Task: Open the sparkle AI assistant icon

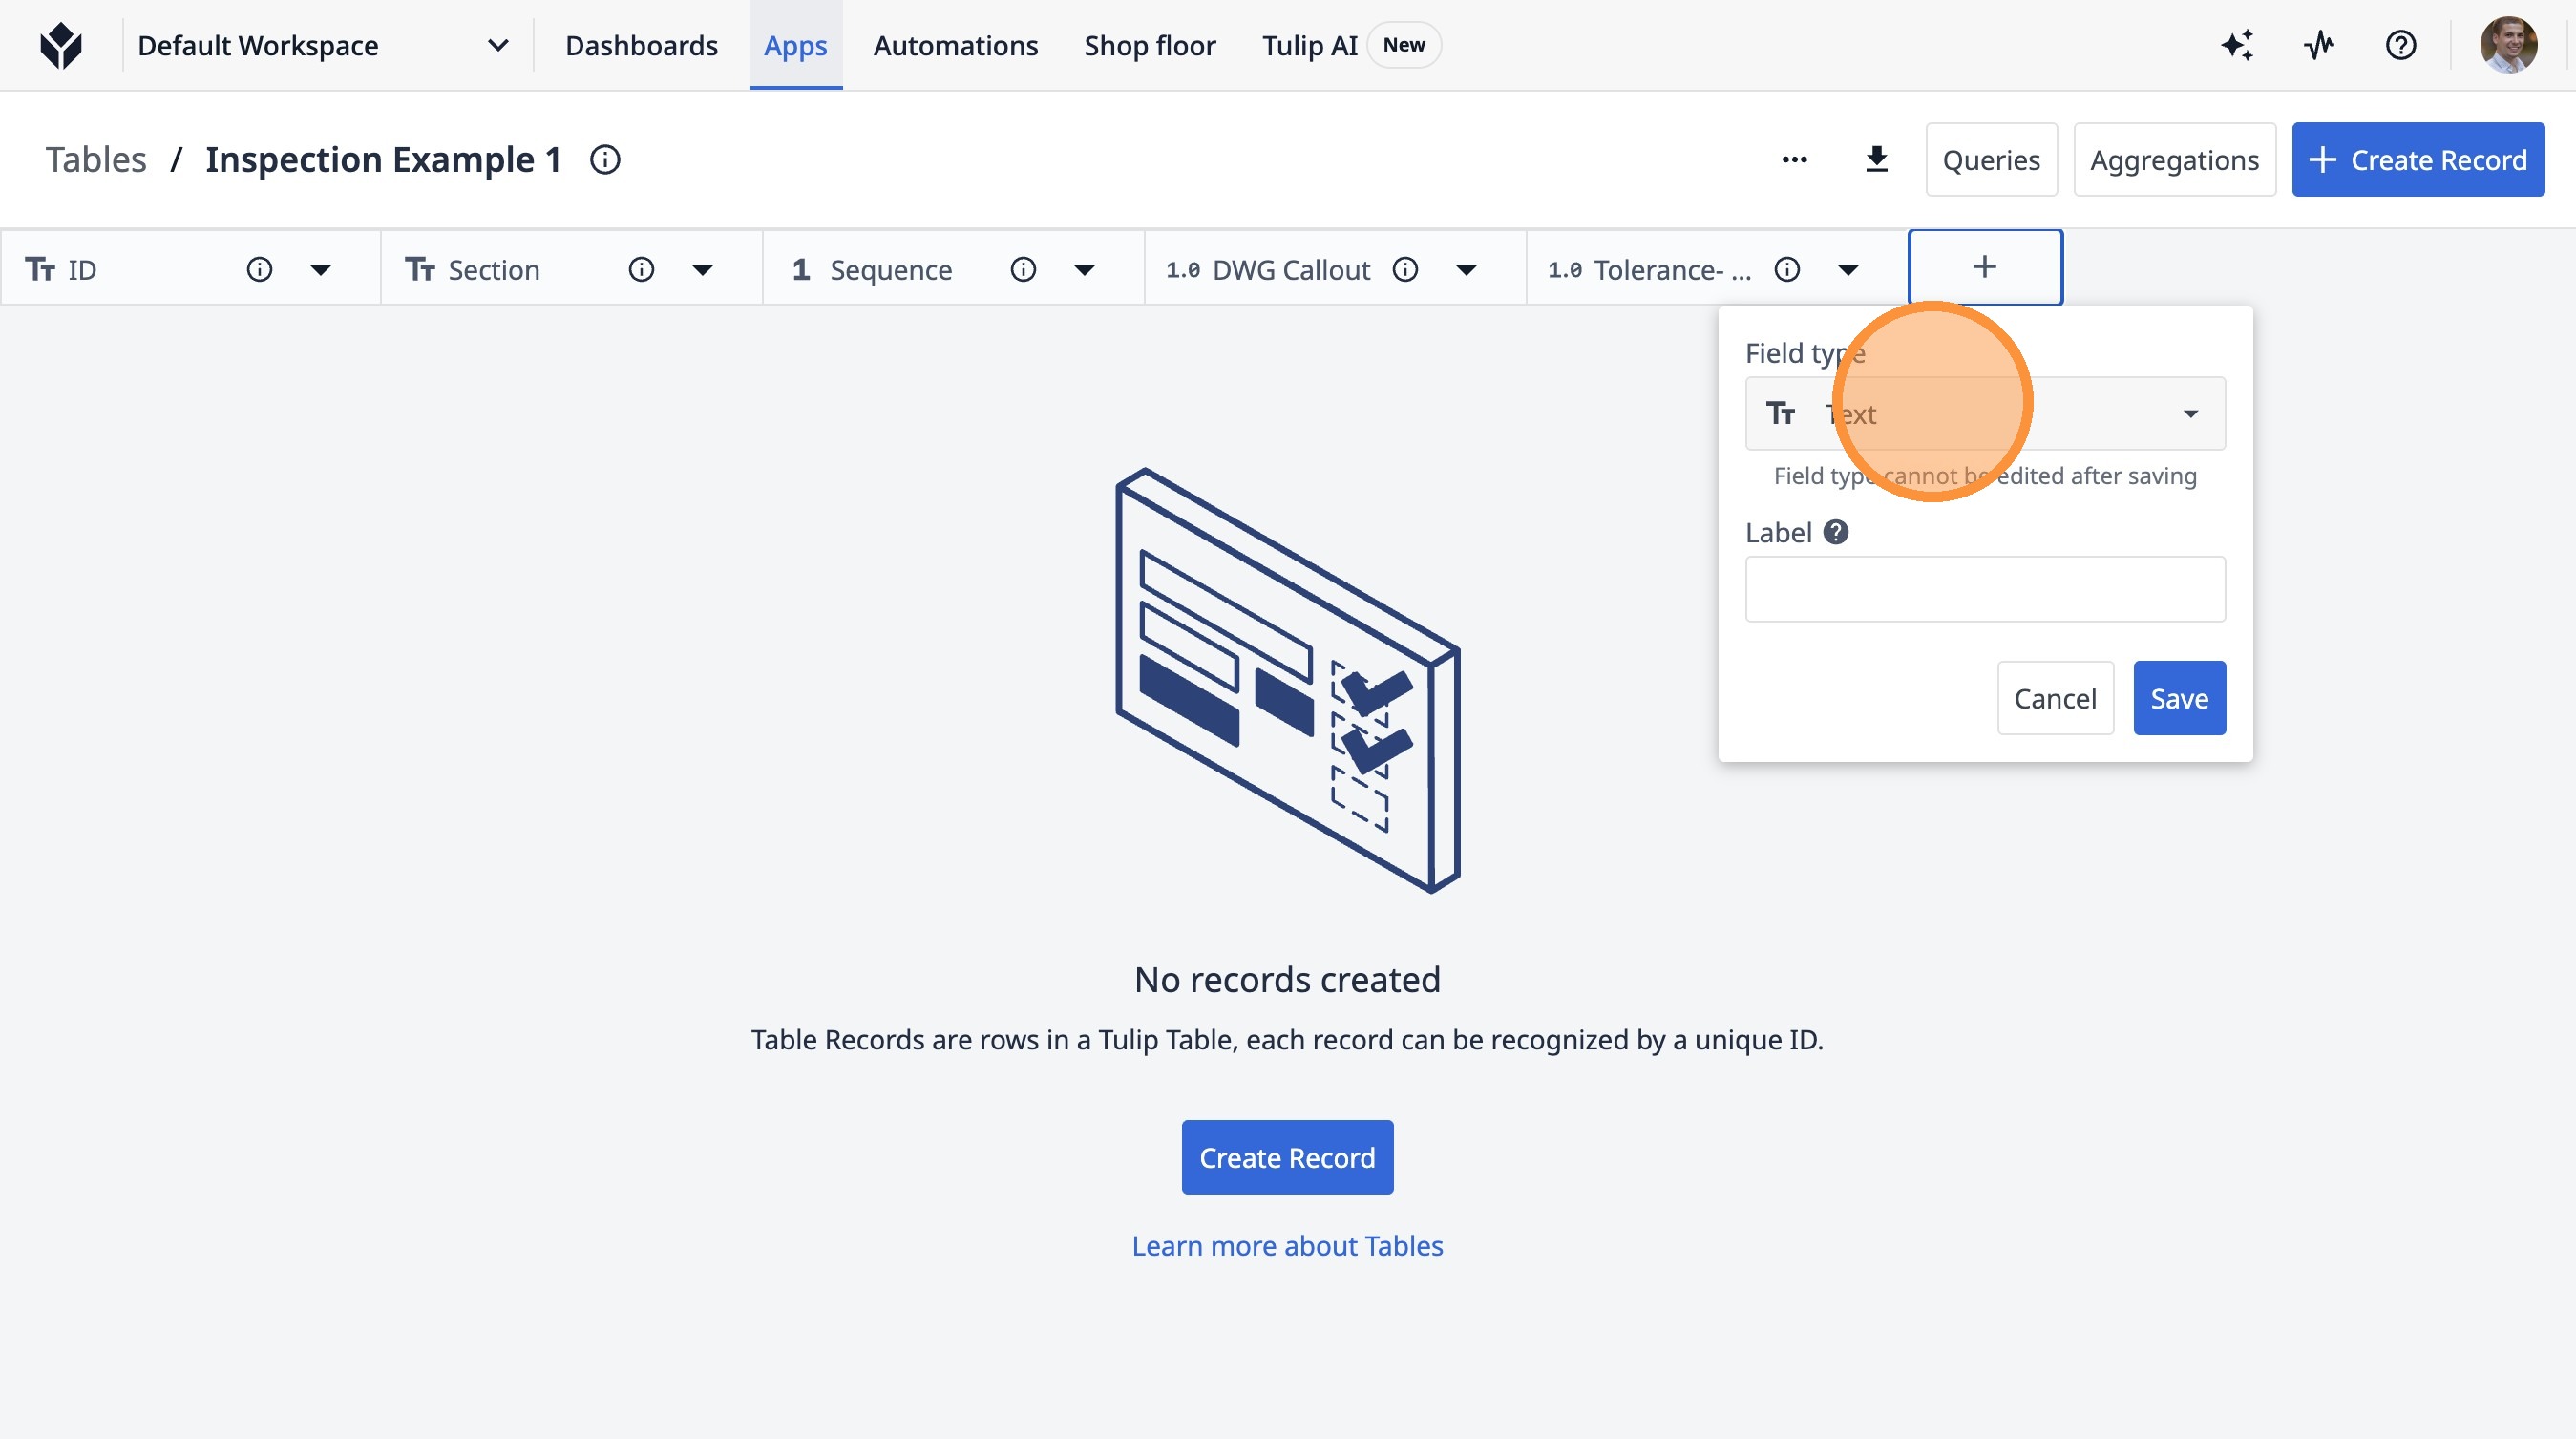Action: pyautogui.click(x=2237, y=45)
